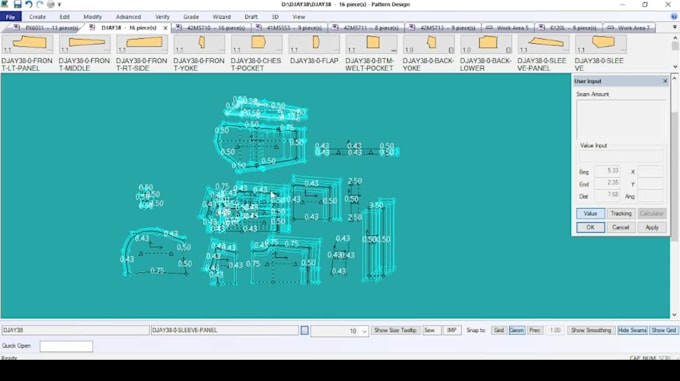Screen dimensions: 680x381
Task: Open the Edit menu
Action: 65,17
